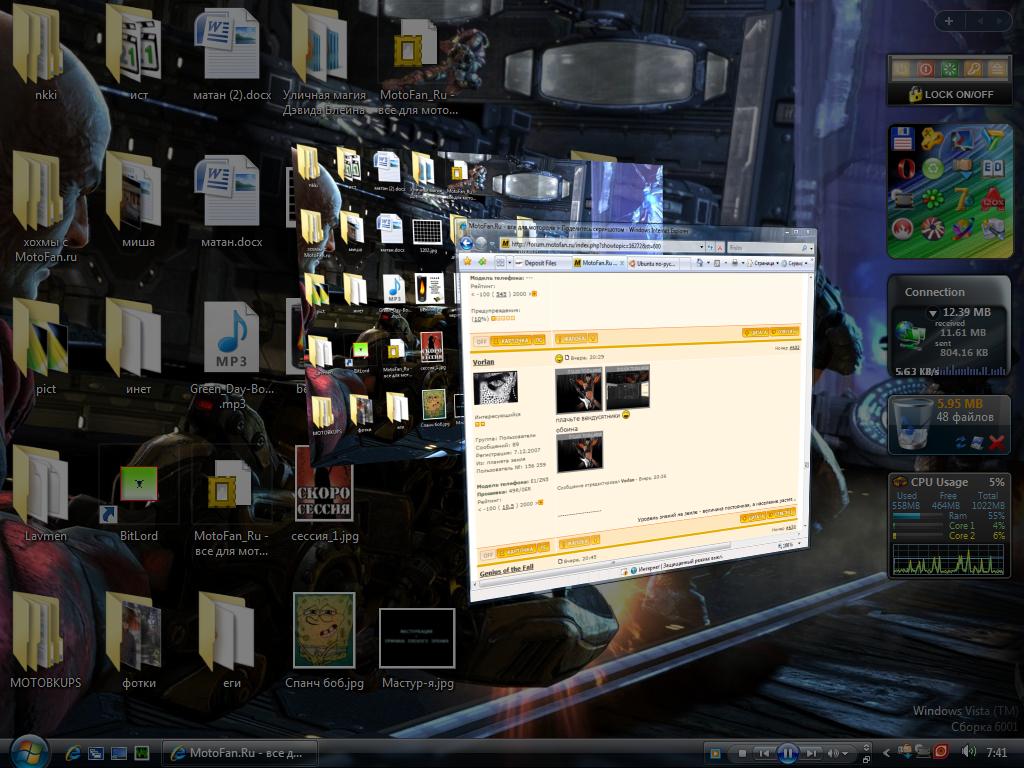Click the Switch between windows Quick Launch icon
The width and height of the screenshot is (1024, 768).
pos(95,753)
